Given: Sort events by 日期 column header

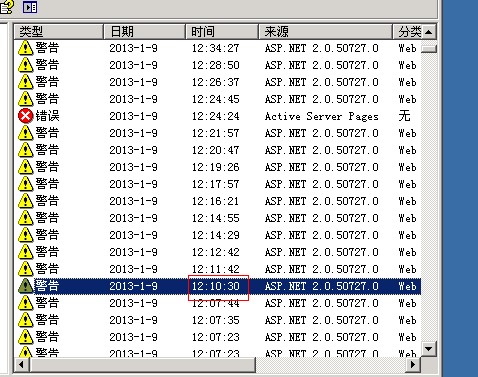Looking at the screenshot, I should (144, 32).
